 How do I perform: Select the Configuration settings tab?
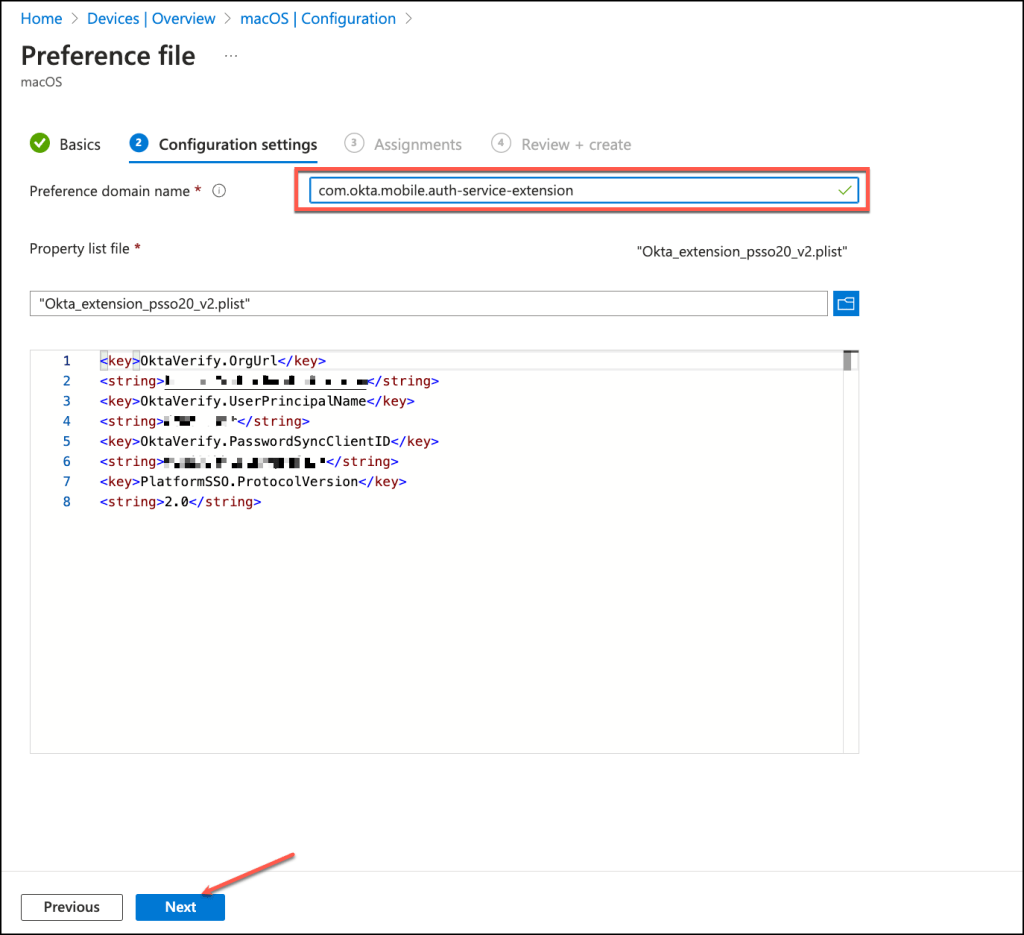[x=237, y=144]
